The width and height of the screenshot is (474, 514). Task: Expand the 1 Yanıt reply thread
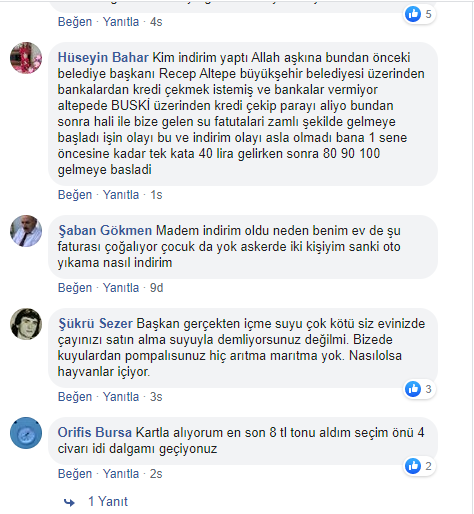(108, 501)
